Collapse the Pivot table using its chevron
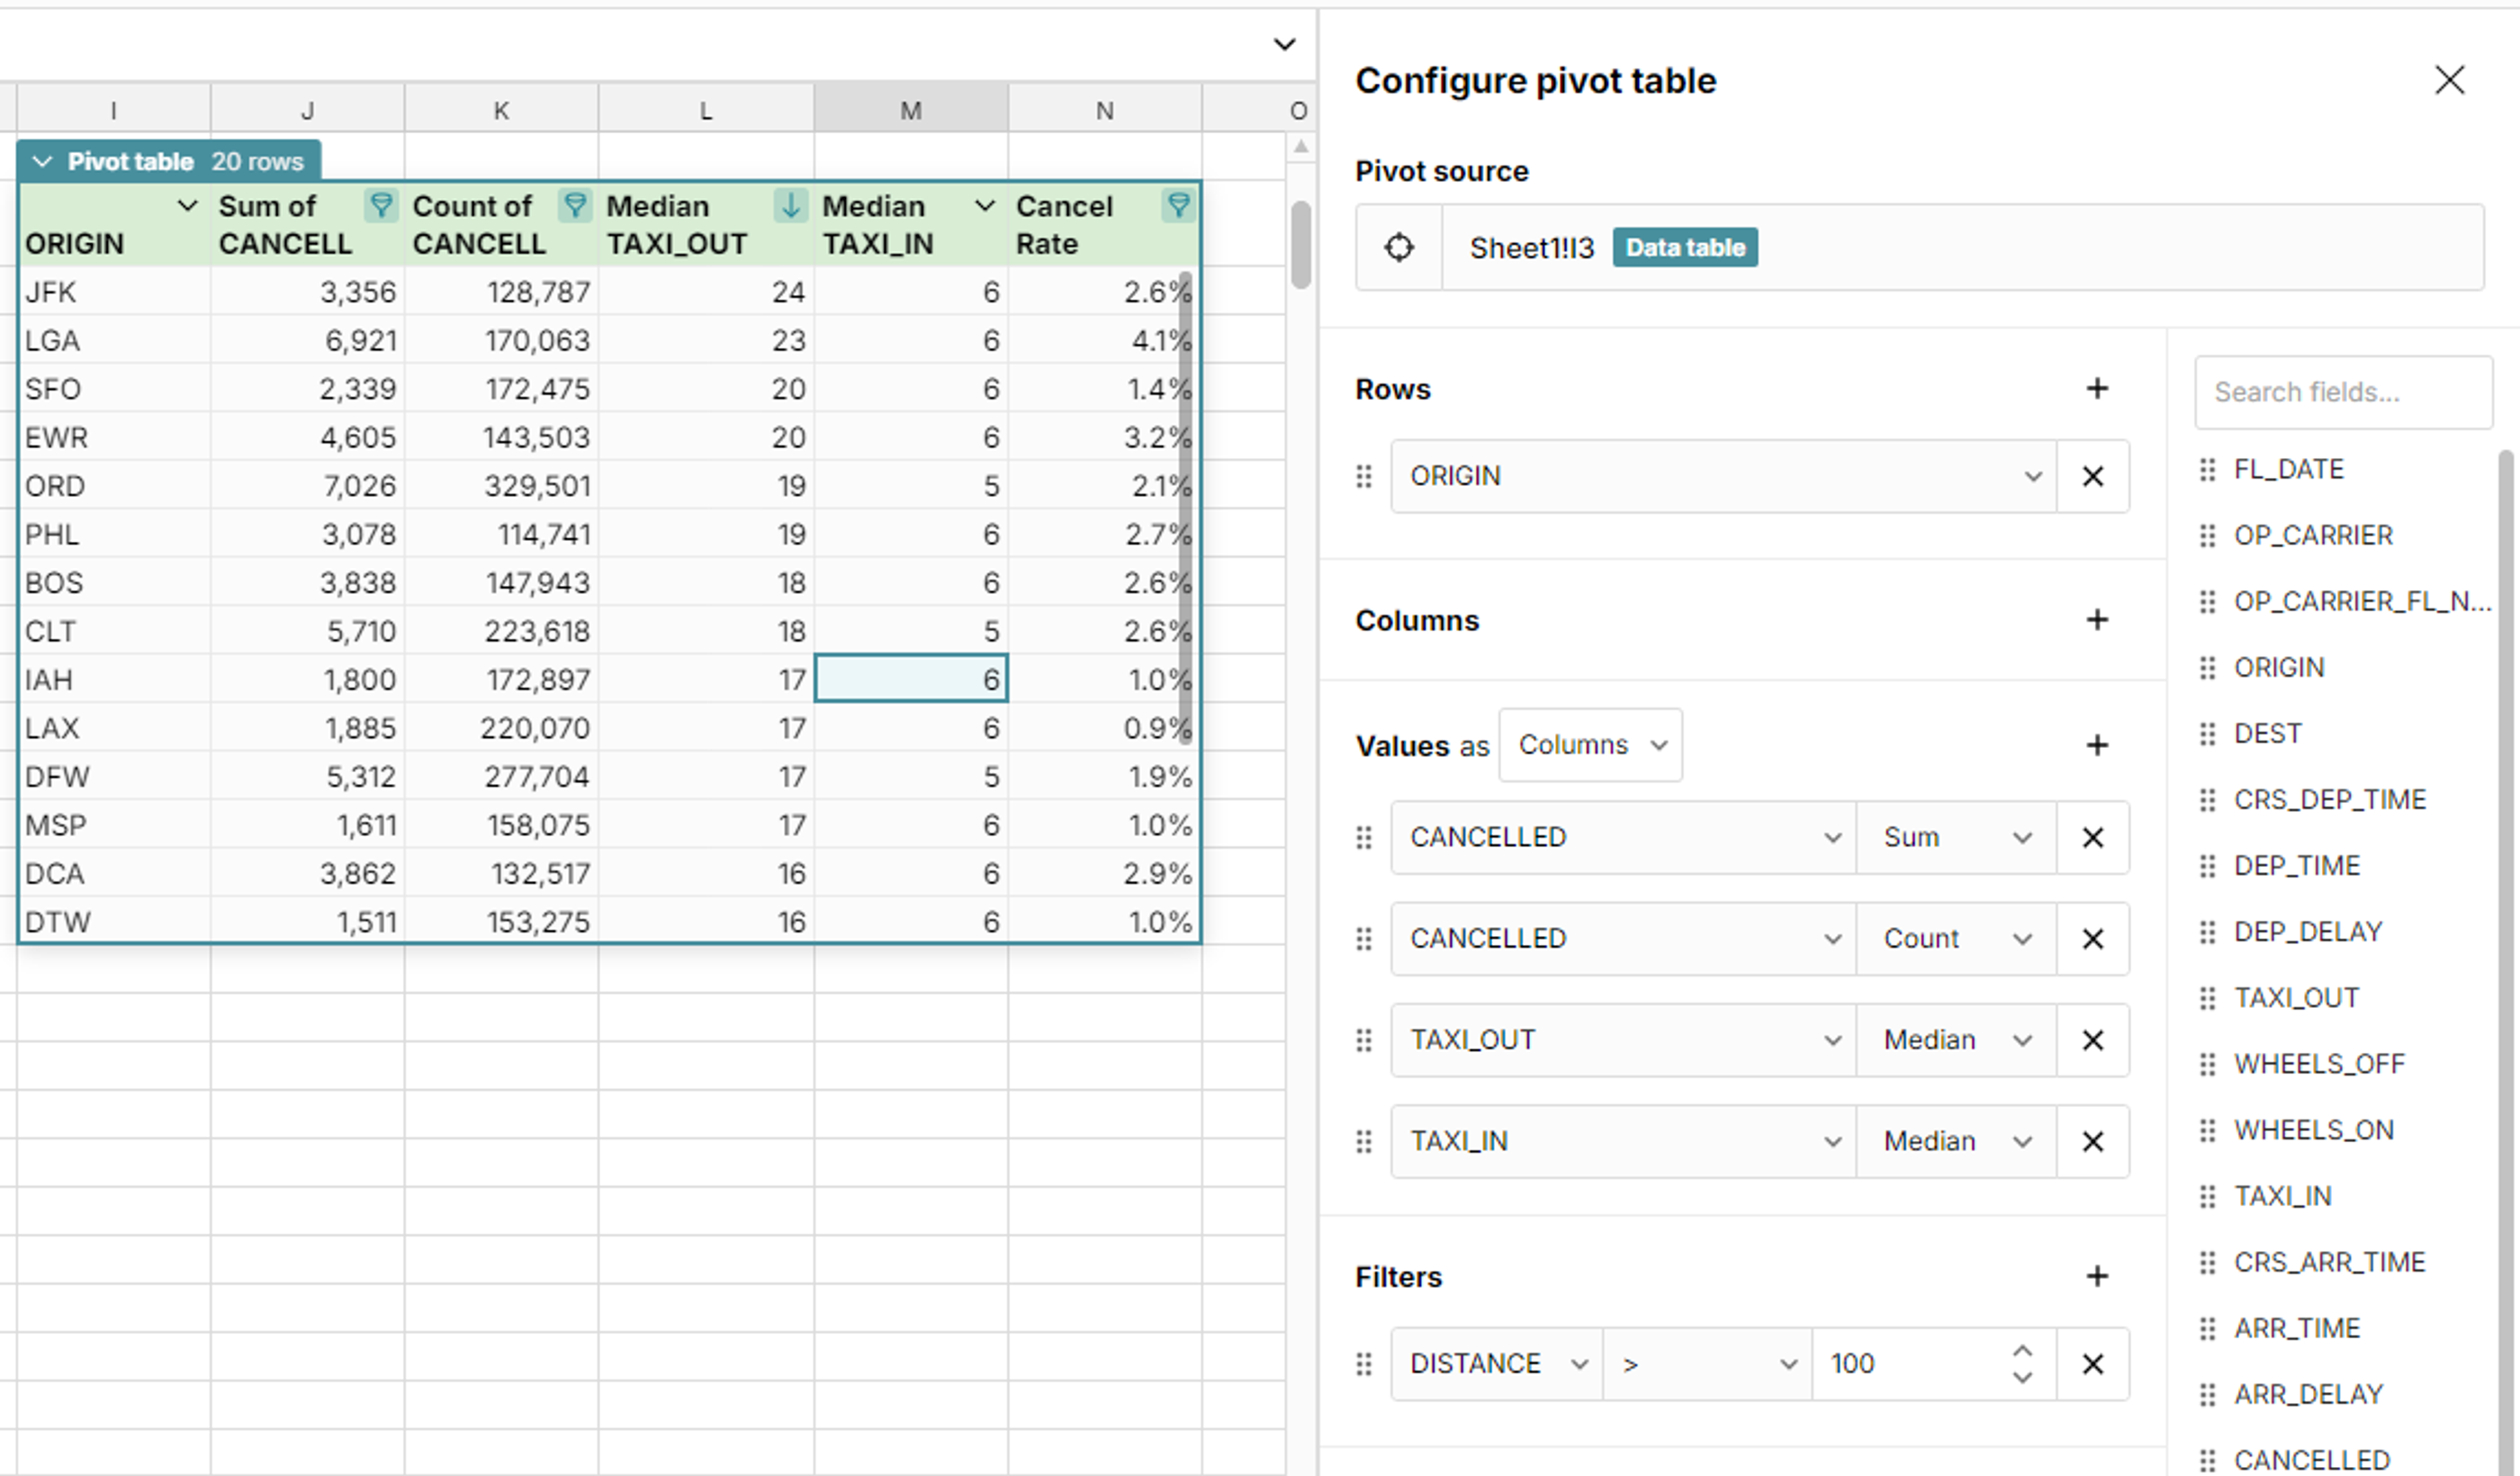This screenshot has width=2520, height=1476. [42, 161]
